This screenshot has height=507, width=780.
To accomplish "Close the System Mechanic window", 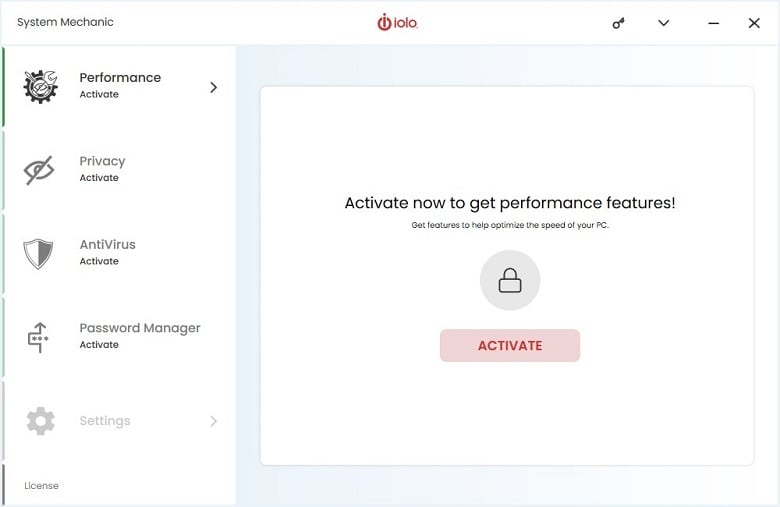I will tap(754, 23).
